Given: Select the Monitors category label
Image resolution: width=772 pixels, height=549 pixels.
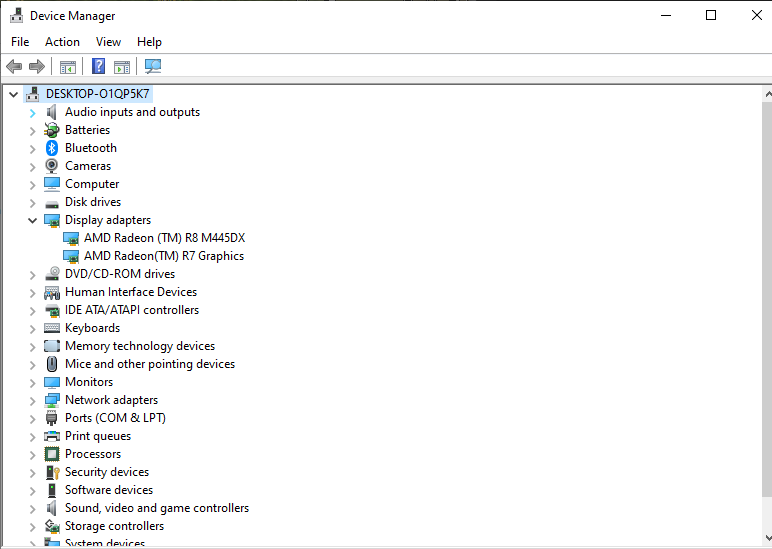Looking at the screenshot, I should point(89,382).
